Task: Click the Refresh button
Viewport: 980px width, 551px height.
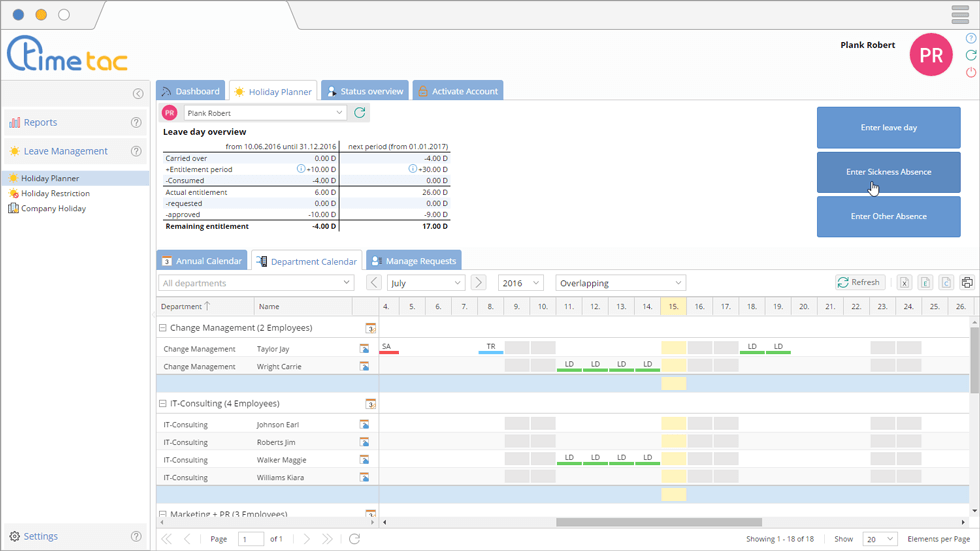Action: pyautogui.click(x=859, y=283)
